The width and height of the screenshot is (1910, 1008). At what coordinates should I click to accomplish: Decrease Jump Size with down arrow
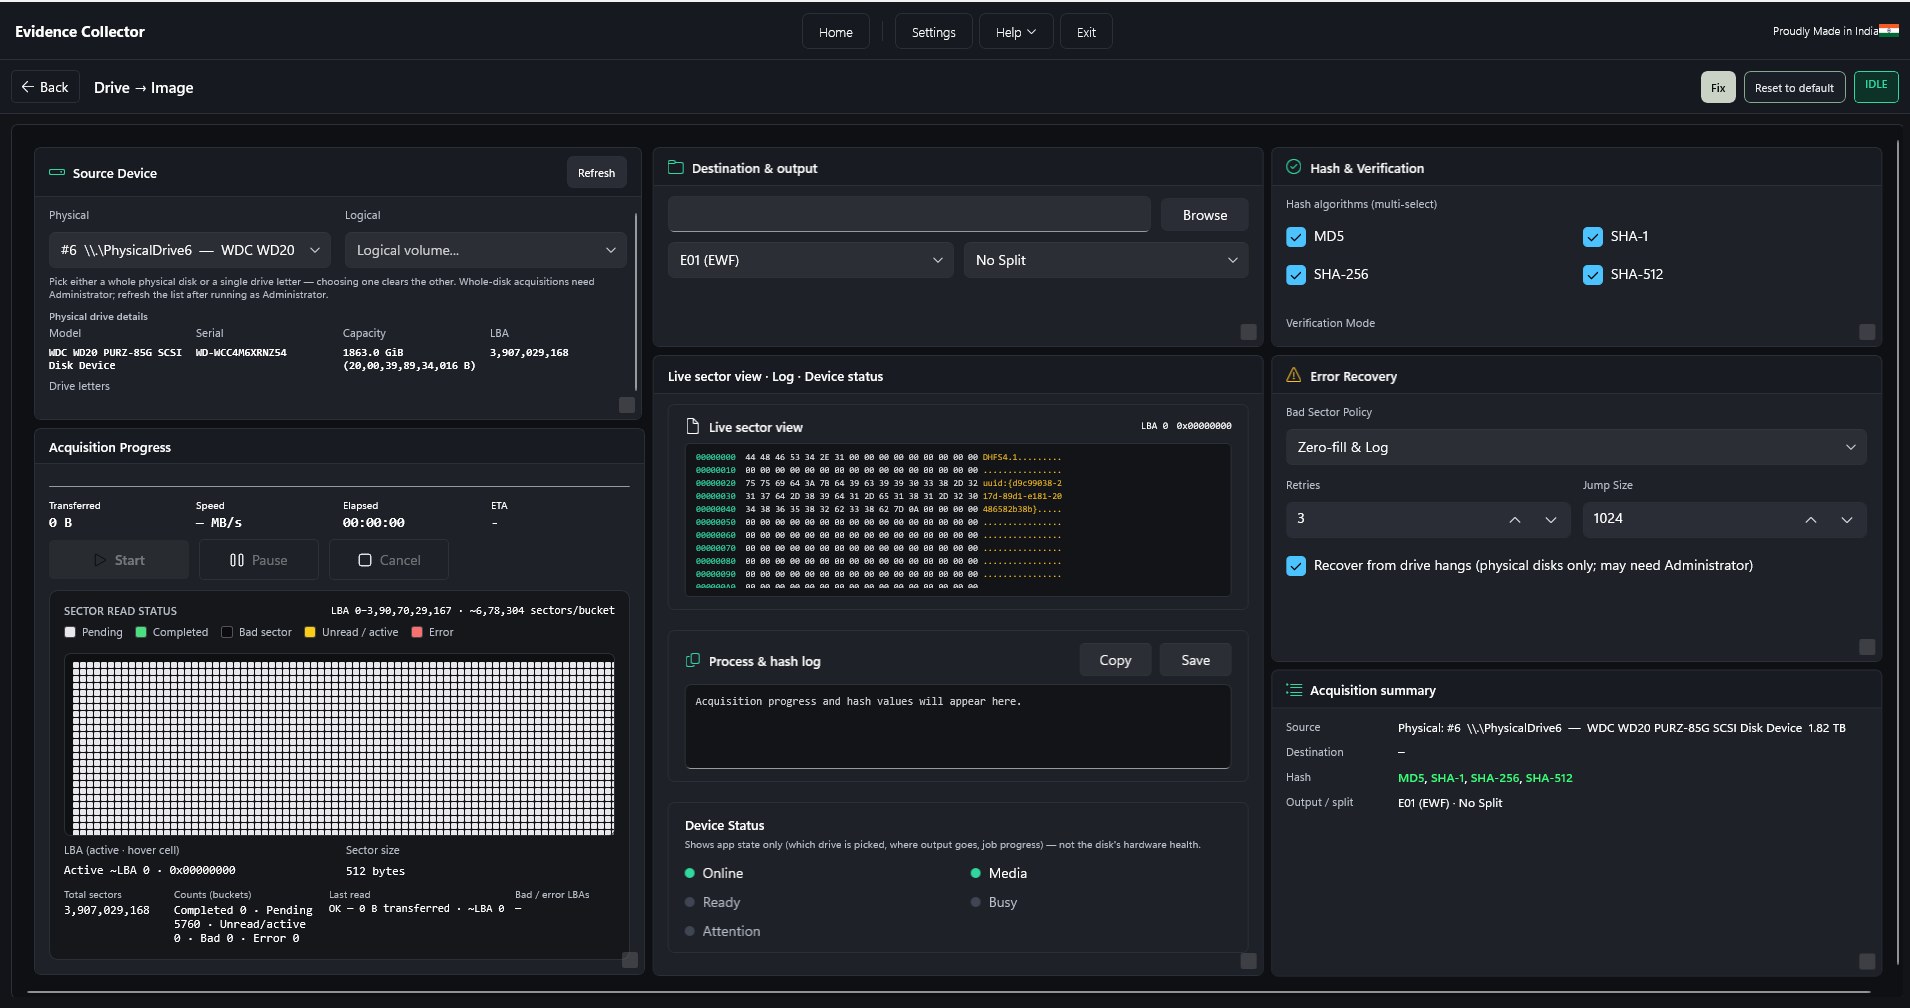click(x=1847, y=520)
